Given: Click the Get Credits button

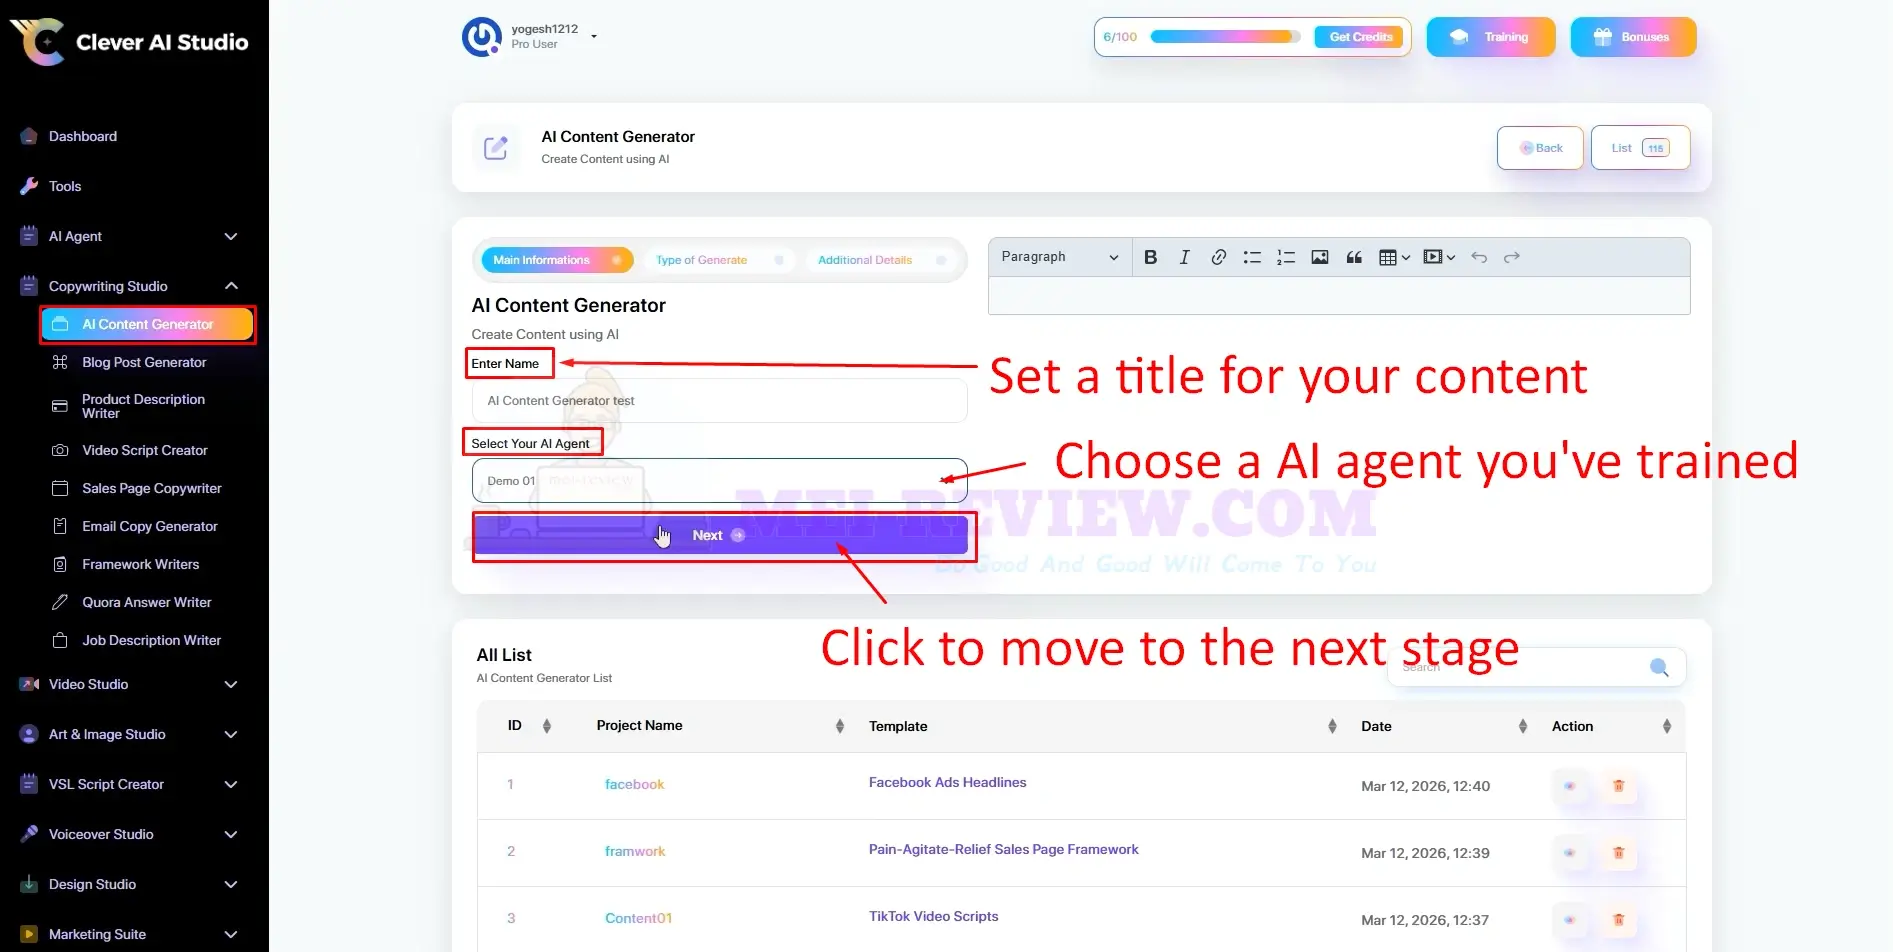Looking at the screenshot, I should tap(1361, 37).
